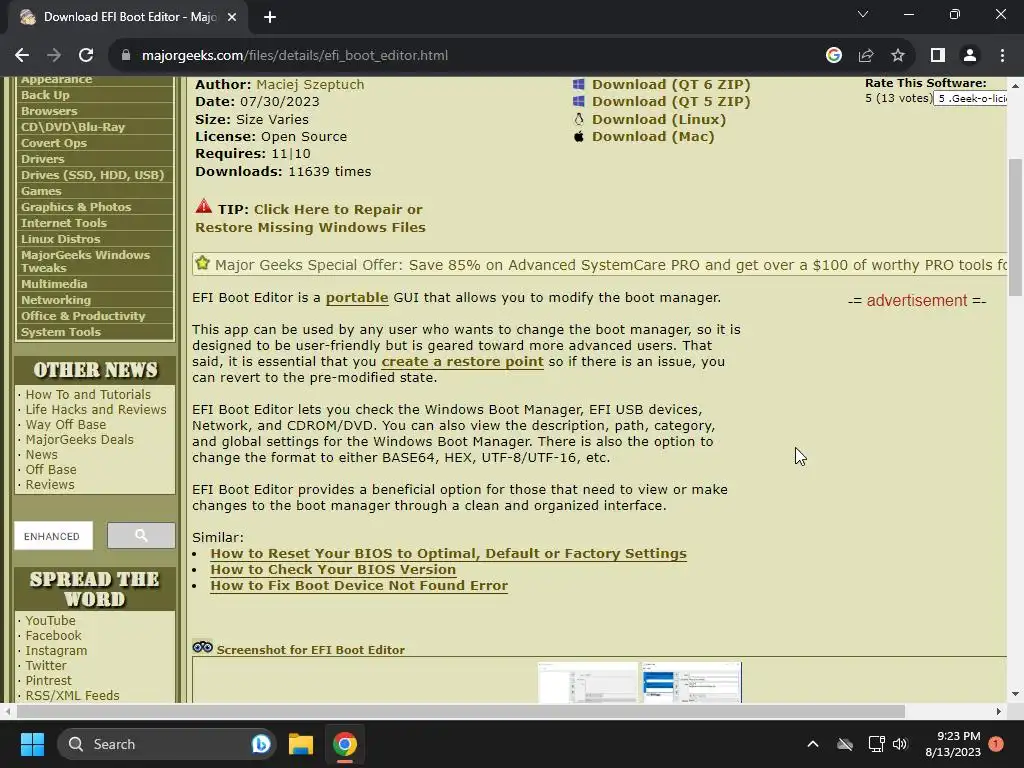The width and height of the screenshot is (1024, 768).
Task: Open the Advanced SystemCare special offer
Action: point(611,265)
